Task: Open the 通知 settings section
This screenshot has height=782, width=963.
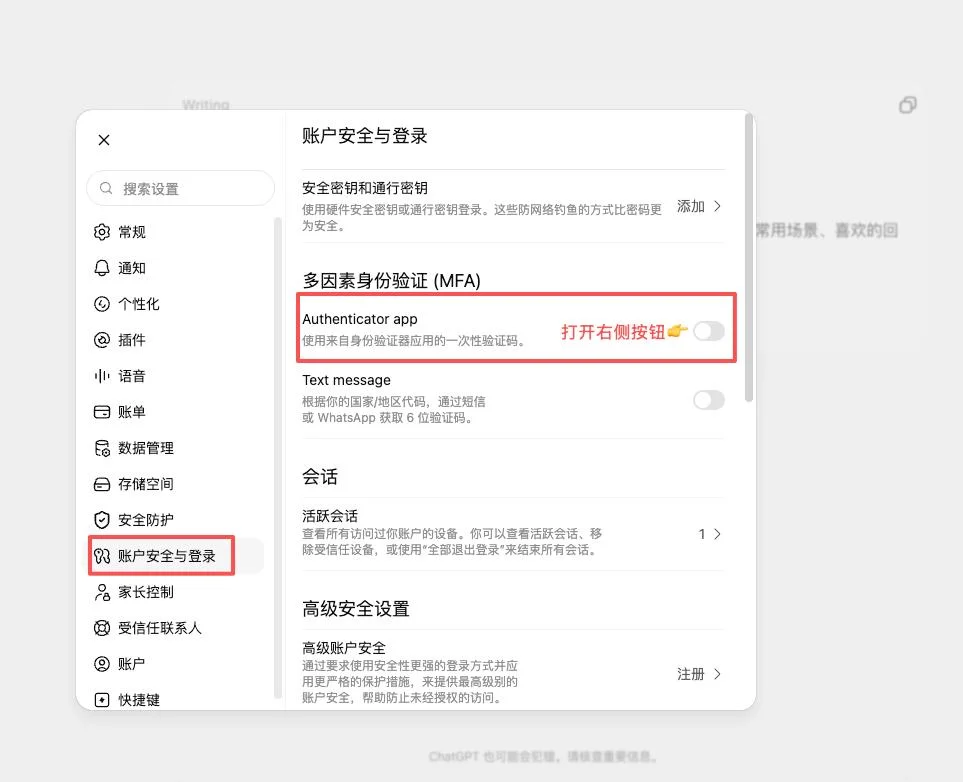Action: tap(178, 268)
